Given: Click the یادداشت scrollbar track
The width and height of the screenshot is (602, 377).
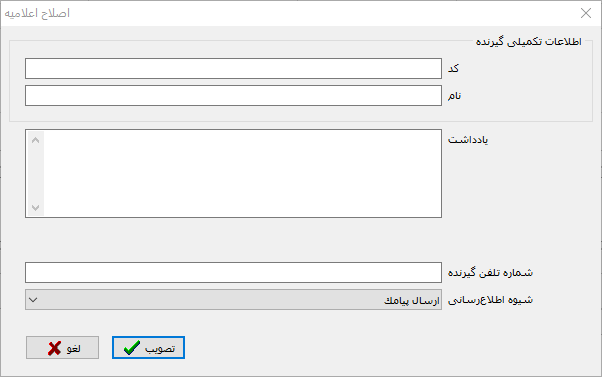Looking at the screenshot, I should pyautogui.click(x=36, y=174).
